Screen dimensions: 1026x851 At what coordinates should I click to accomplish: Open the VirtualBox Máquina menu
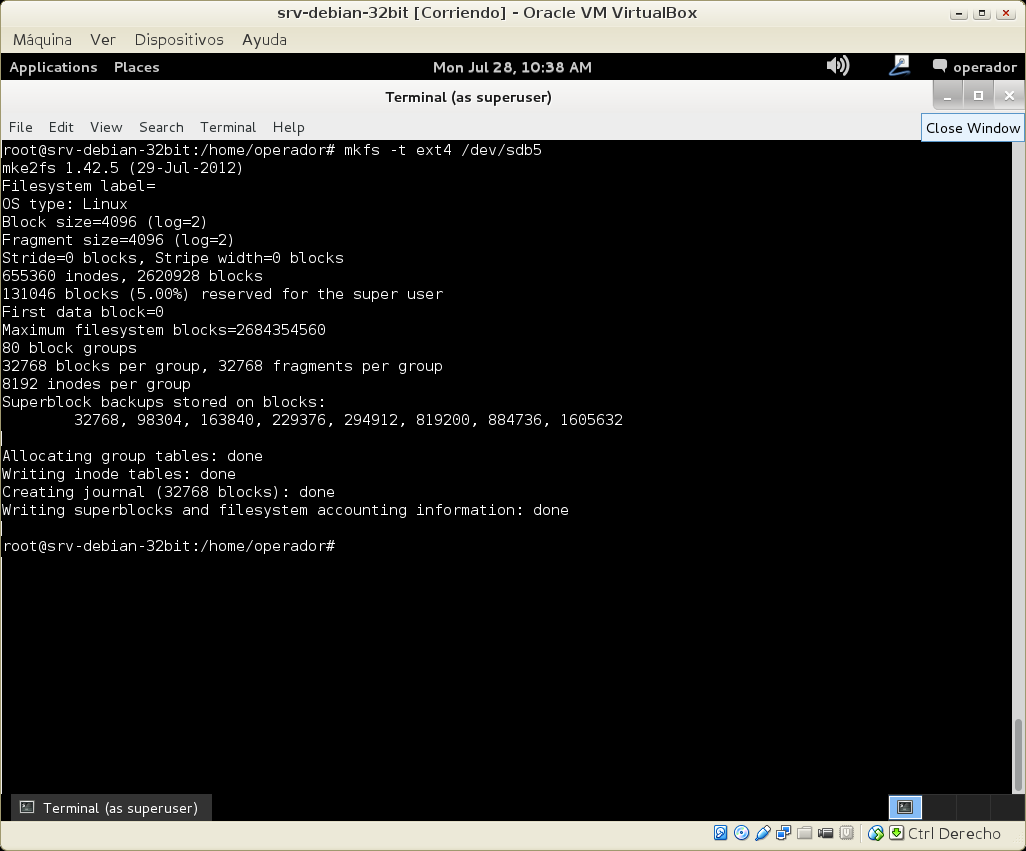(x=42, y=40)
